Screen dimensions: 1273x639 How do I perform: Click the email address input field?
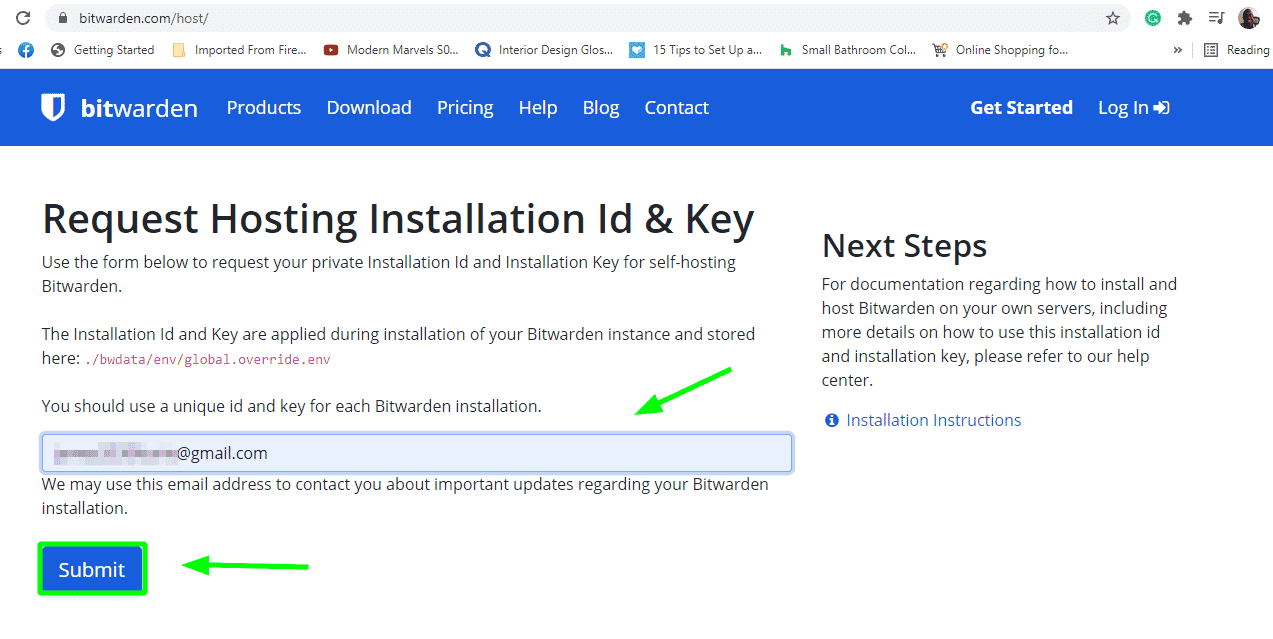(x=417, y=453)
